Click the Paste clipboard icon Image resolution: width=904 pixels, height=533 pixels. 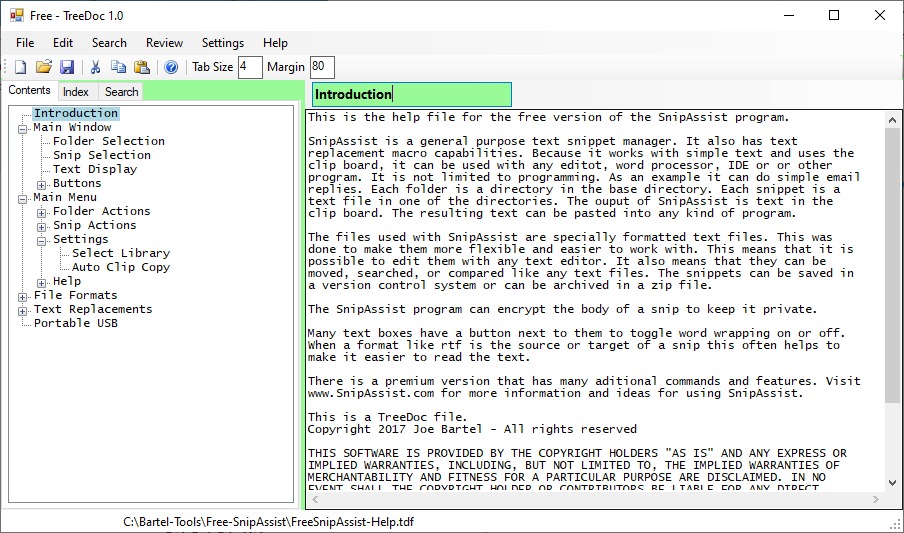point(142,67)
